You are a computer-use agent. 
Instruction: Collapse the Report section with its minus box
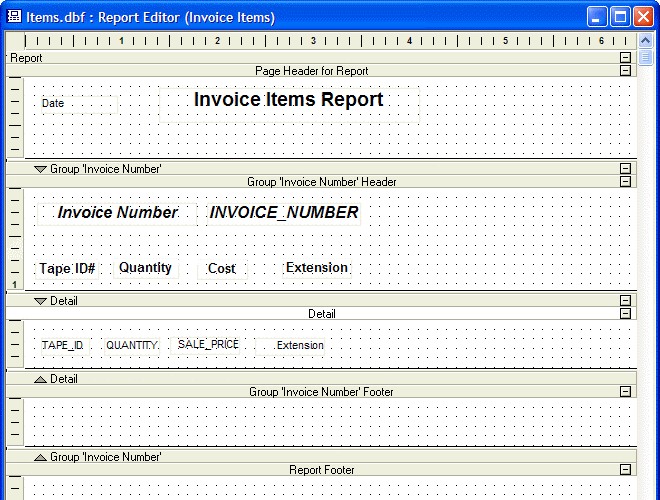625,57
